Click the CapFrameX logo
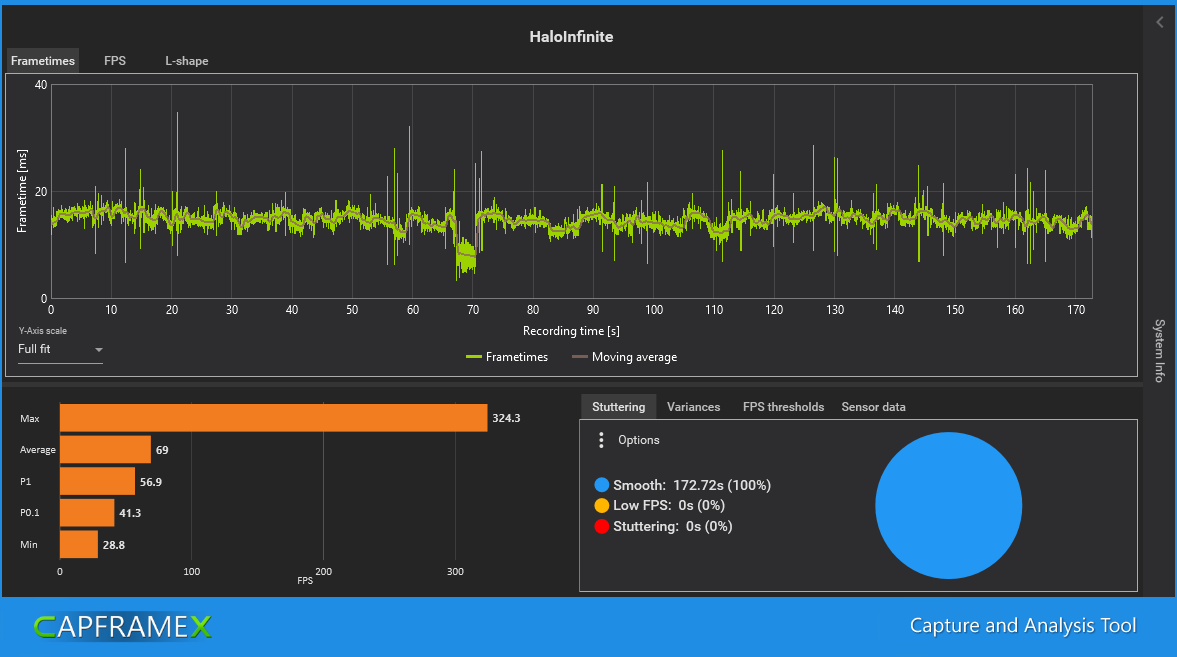Viewport: 1177px width, 657px height. click(x=123, y=627)
